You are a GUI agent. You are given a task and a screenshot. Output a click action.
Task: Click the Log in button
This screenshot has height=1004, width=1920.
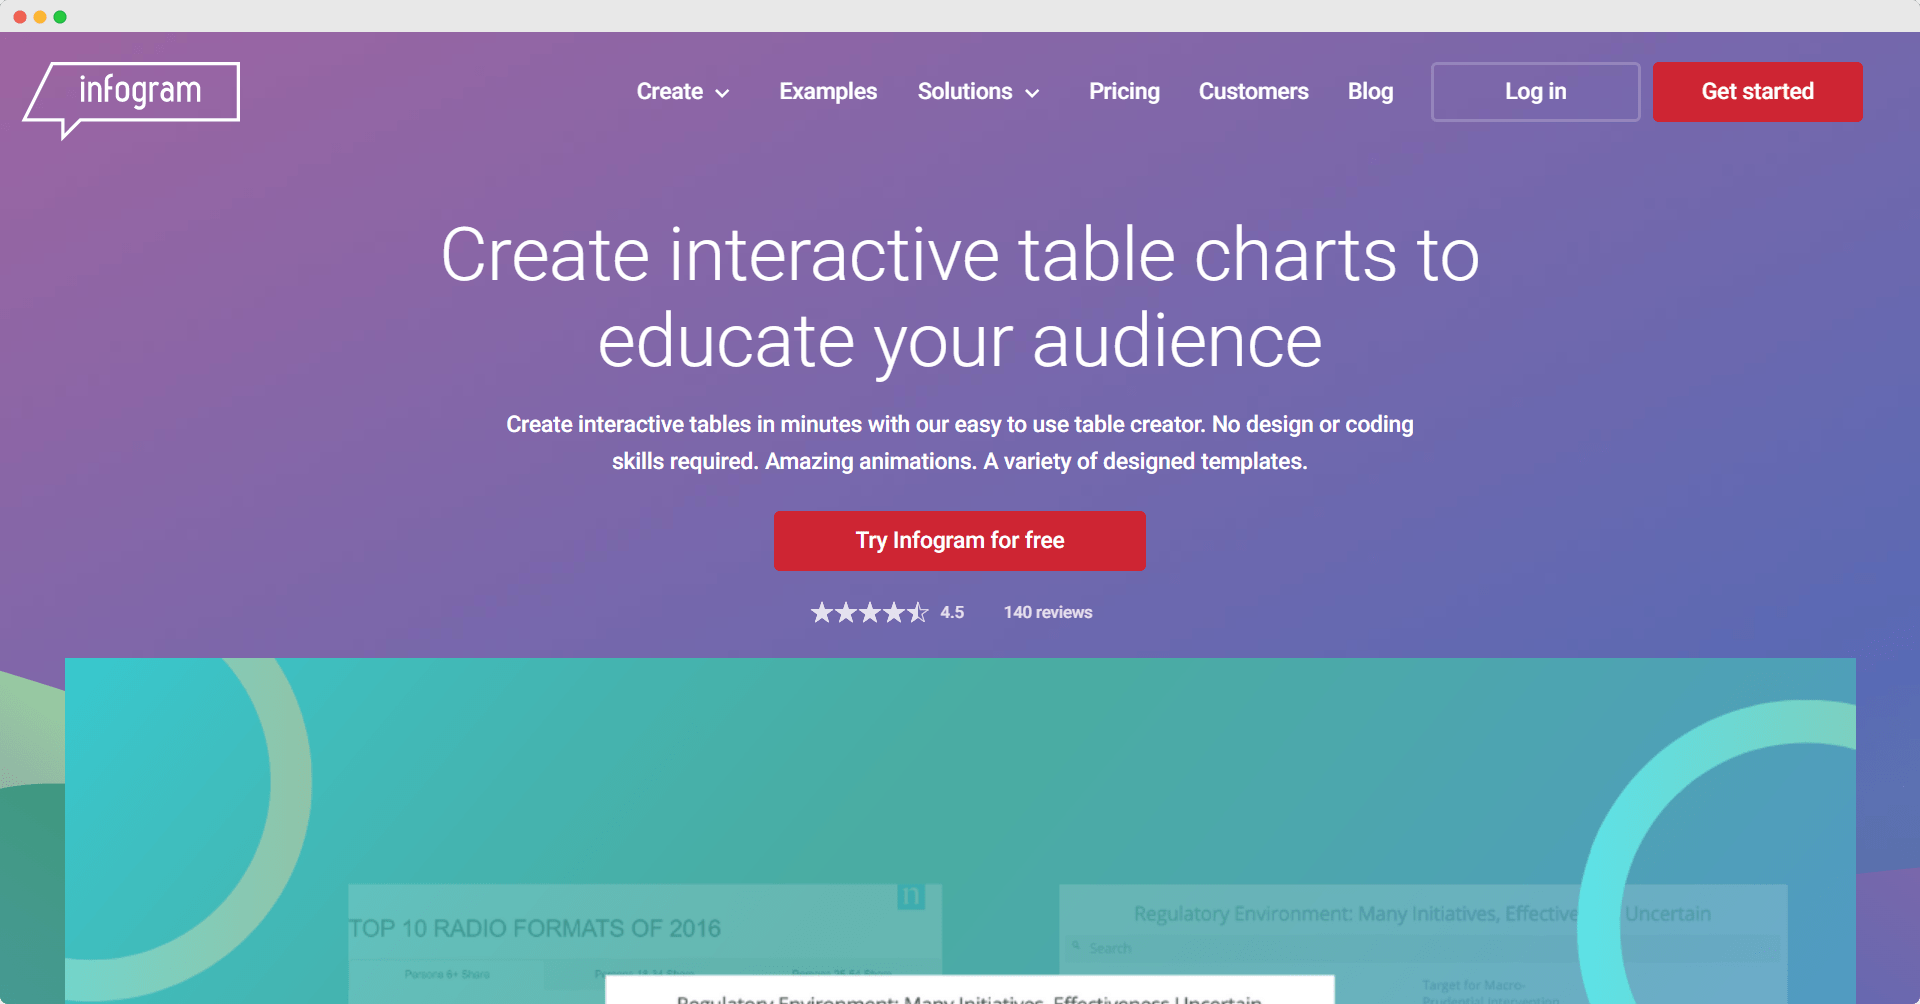tap(1535, 92)
